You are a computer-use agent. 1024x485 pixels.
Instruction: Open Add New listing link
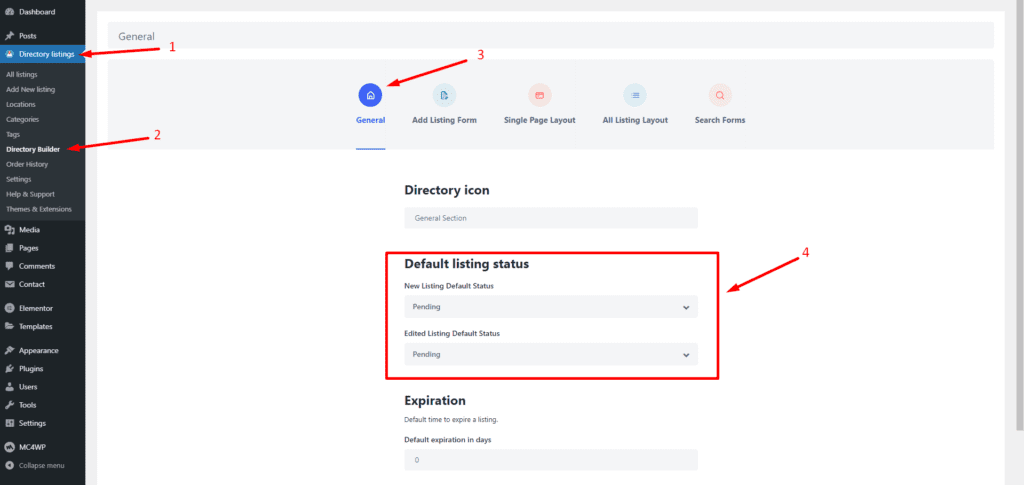pyautogui.click(x=31, y=89)
